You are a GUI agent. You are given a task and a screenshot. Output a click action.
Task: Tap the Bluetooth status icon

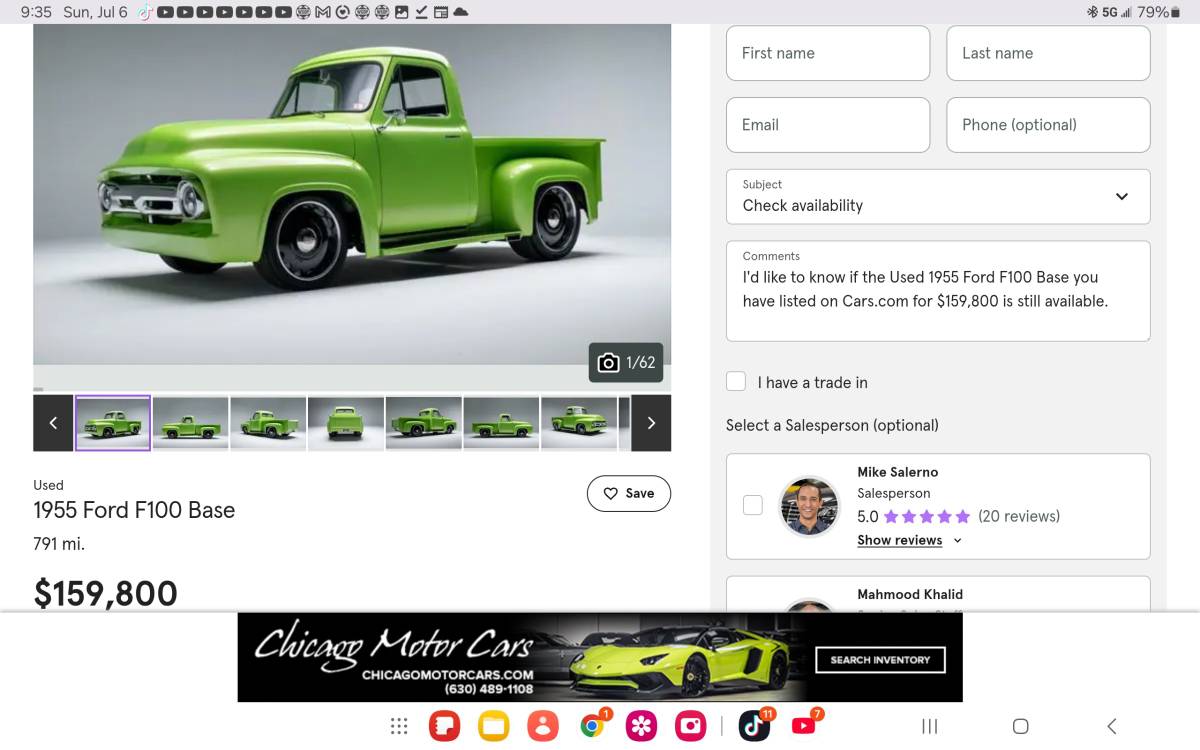pyautogui.click(x=1092, y=12)
